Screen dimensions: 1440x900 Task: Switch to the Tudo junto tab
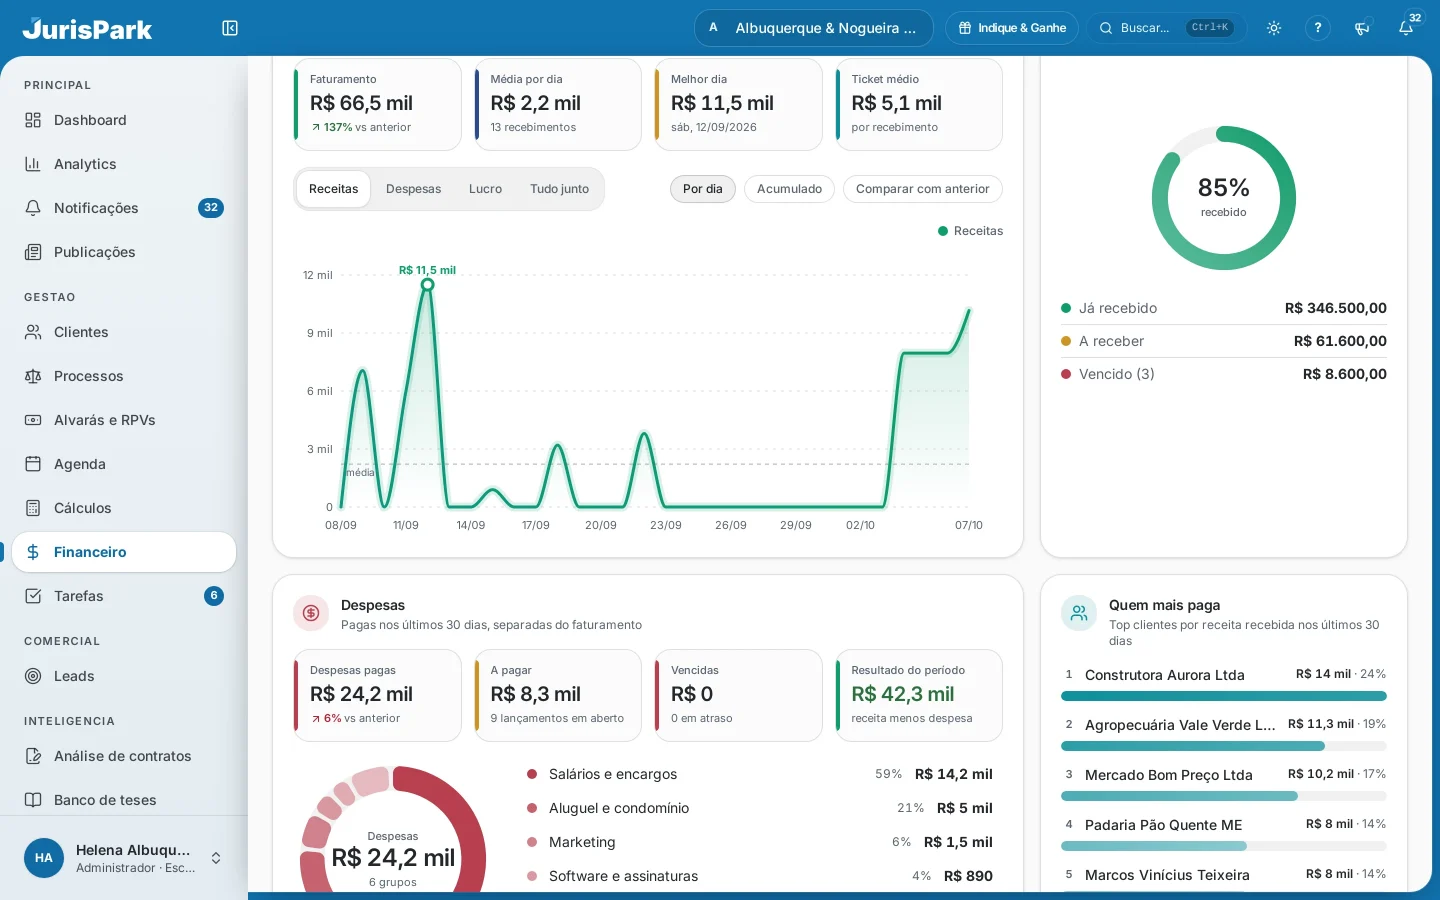click(x=559, y=189)
